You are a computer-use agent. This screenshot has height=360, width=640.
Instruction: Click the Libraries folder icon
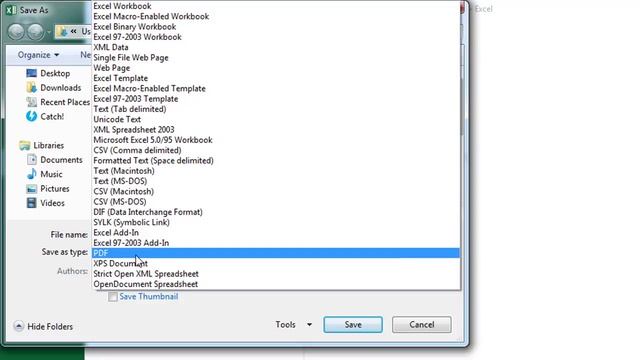(x=24, y=145)
